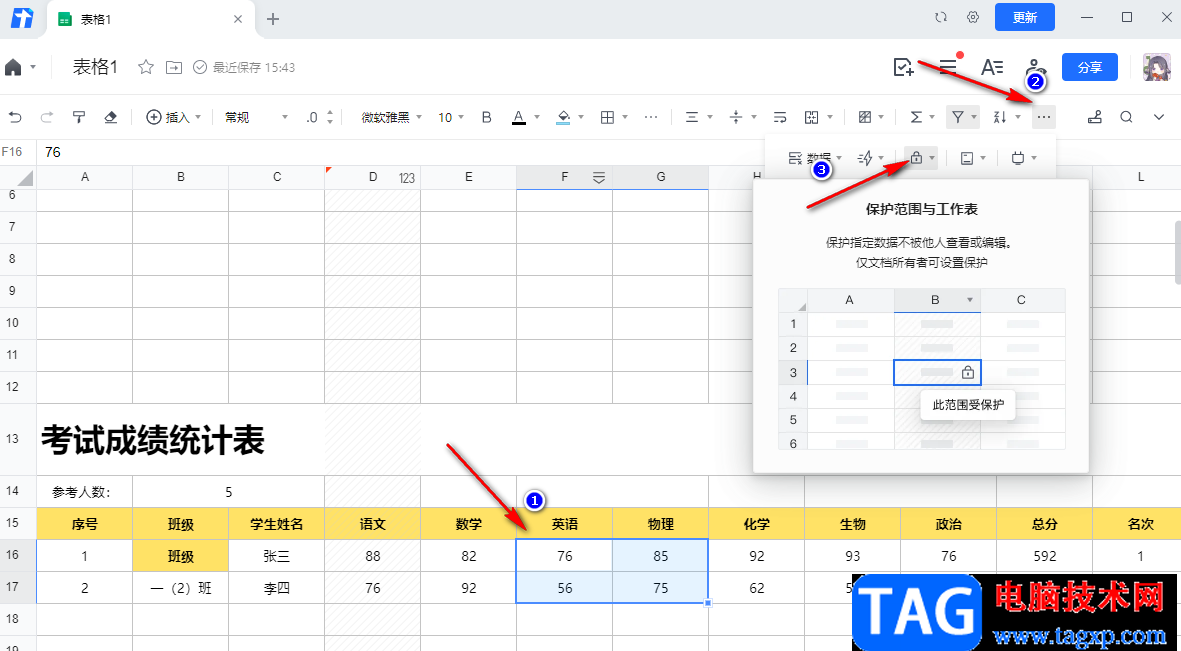Select the cell containing 张三
The image size is (1181, 651).
pyautogui.click(x=276, y=556)
